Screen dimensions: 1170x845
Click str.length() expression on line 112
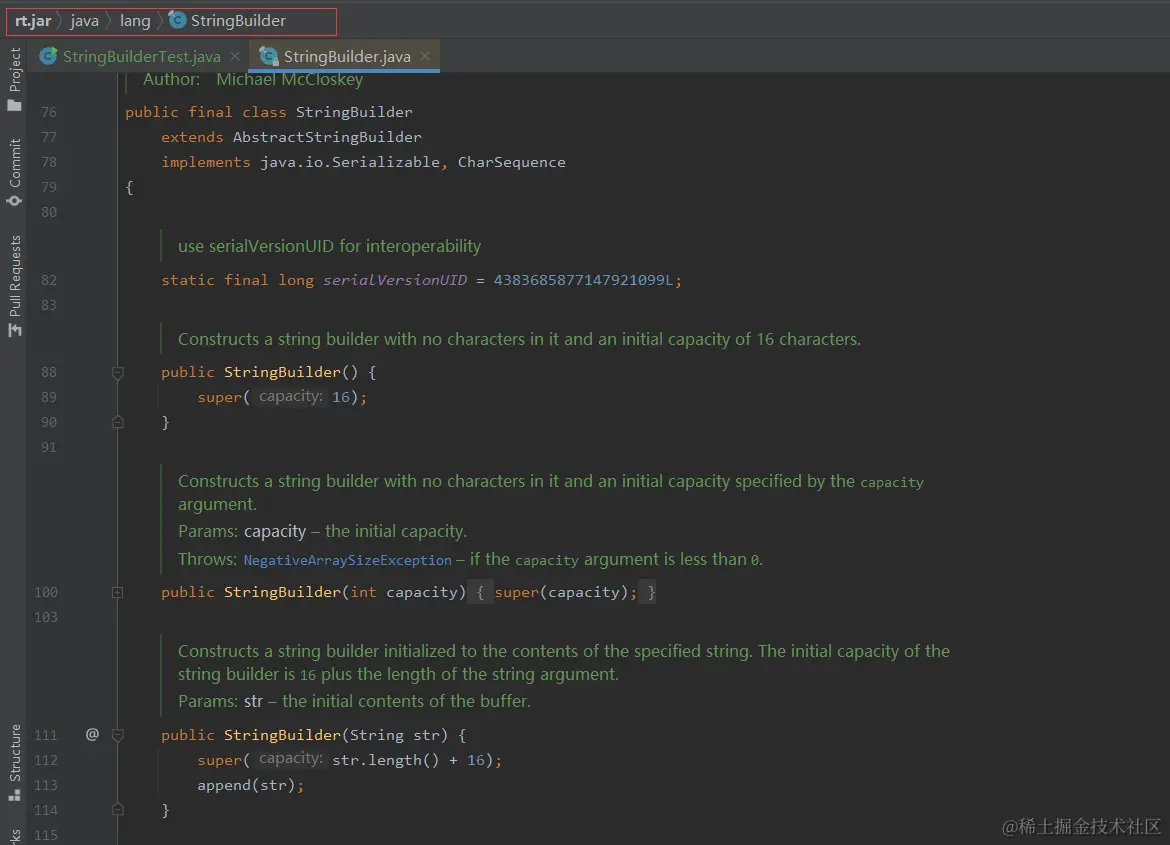pyautogui.click(x=385, y=760)
